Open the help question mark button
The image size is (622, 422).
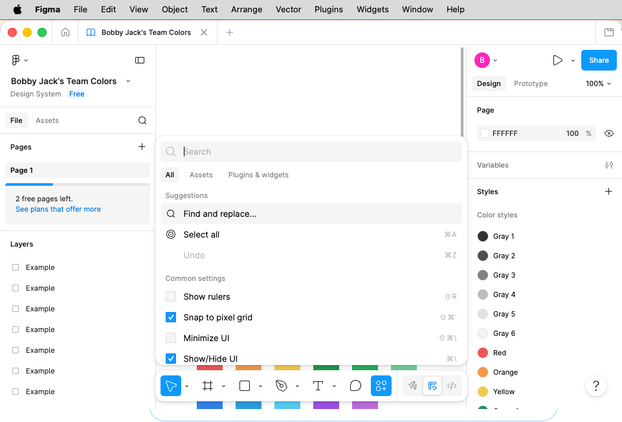point(596,386)
